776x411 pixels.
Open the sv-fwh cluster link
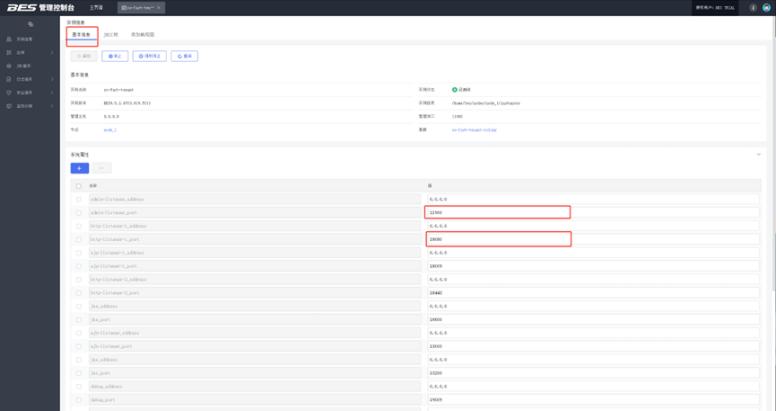(x=474, y=130)
